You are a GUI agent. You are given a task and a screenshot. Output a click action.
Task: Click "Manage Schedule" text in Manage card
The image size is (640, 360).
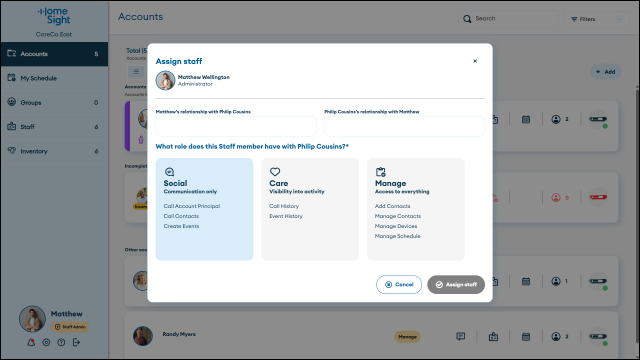(398, 236)
